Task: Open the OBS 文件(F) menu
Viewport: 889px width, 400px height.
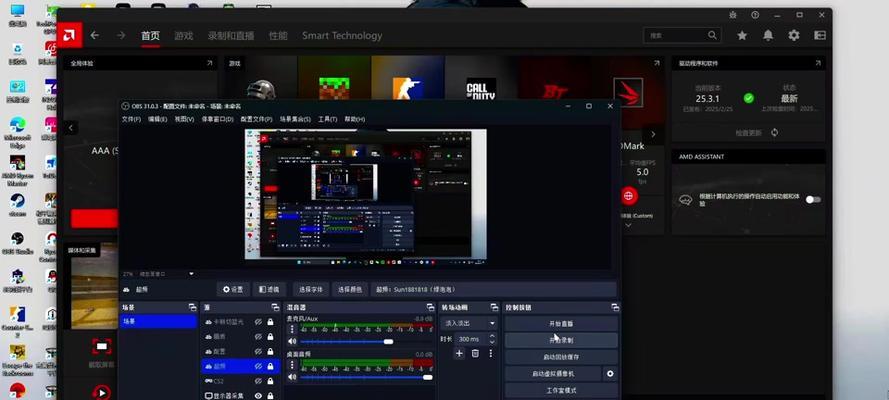Action: 131,120
